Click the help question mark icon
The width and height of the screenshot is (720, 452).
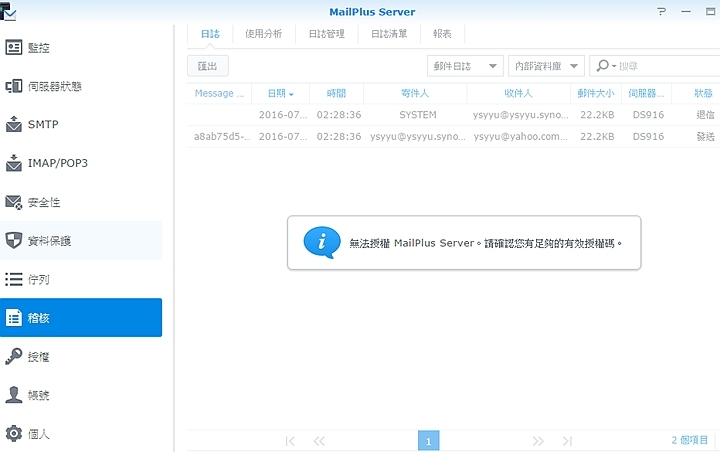[x=661, y=11]
